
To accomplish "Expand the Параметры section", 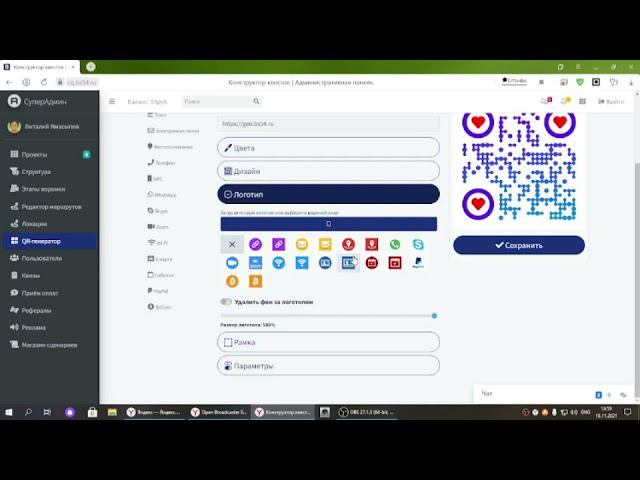I will 329,366.
